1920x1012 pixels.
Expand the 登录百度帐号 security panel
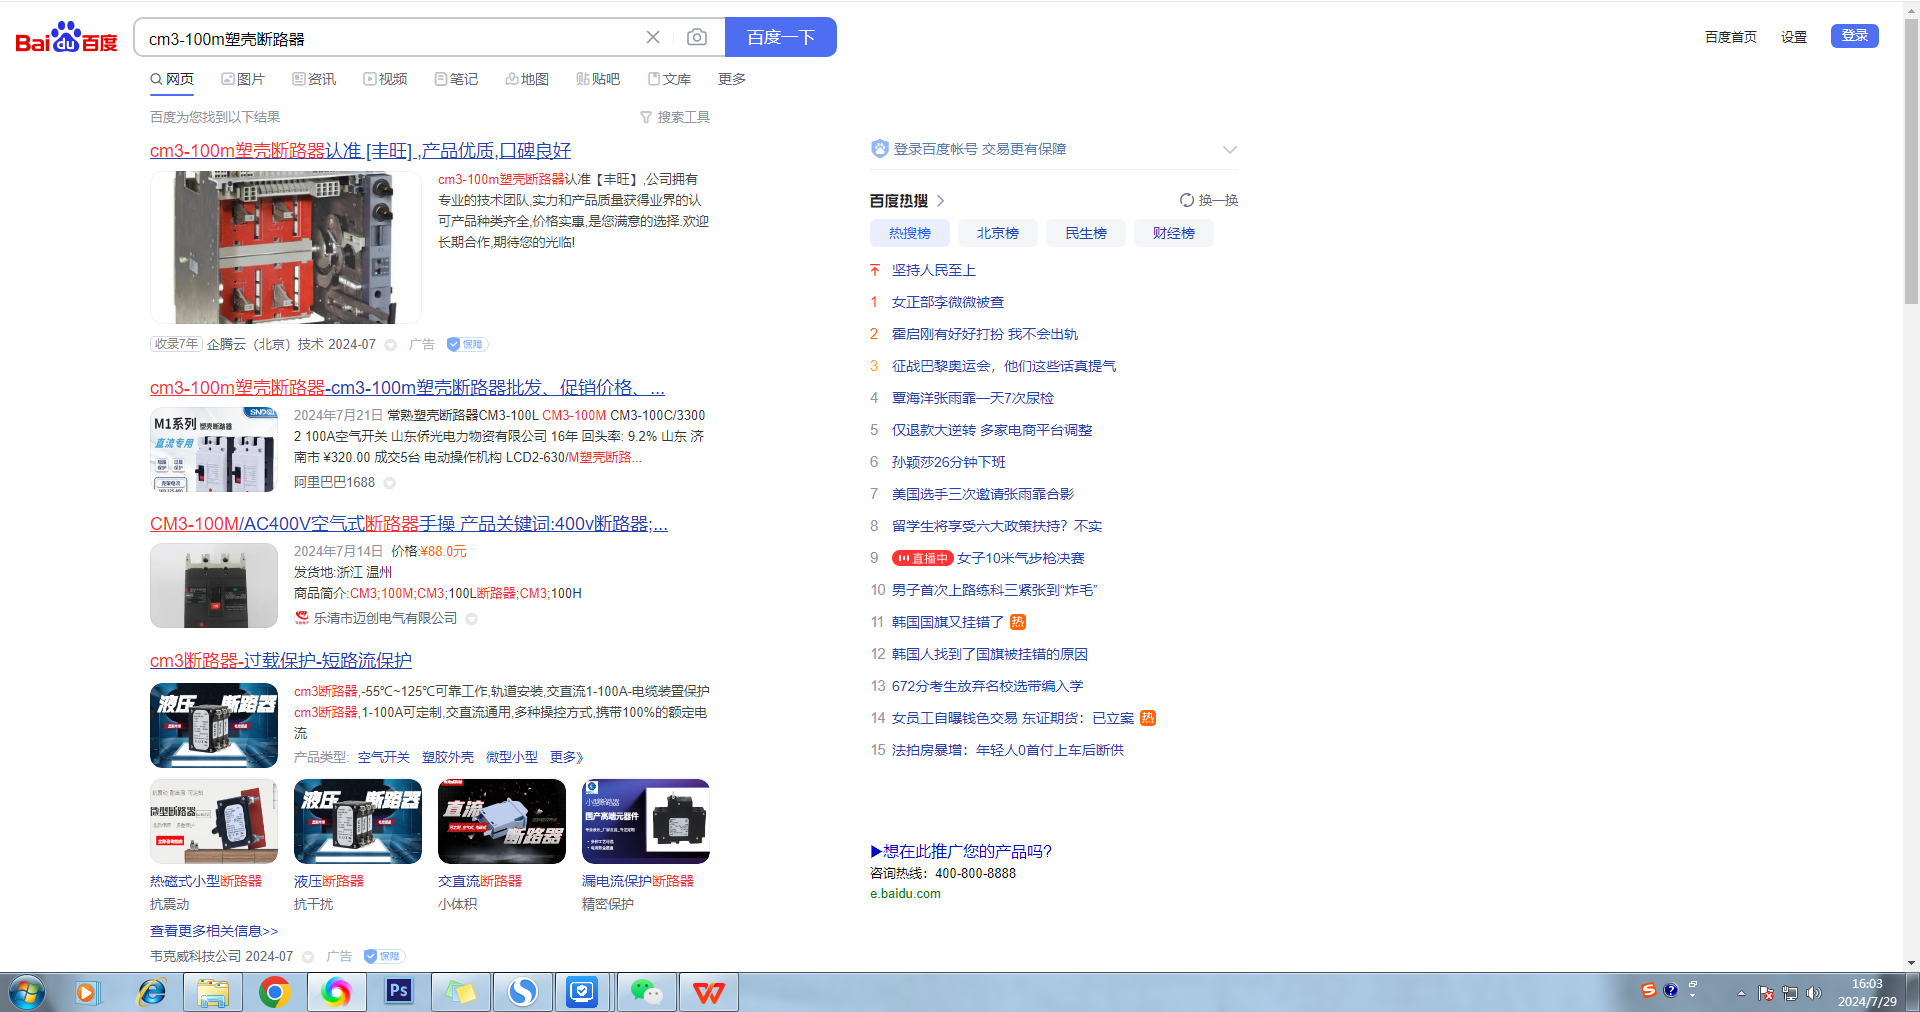coord(1229,149)
